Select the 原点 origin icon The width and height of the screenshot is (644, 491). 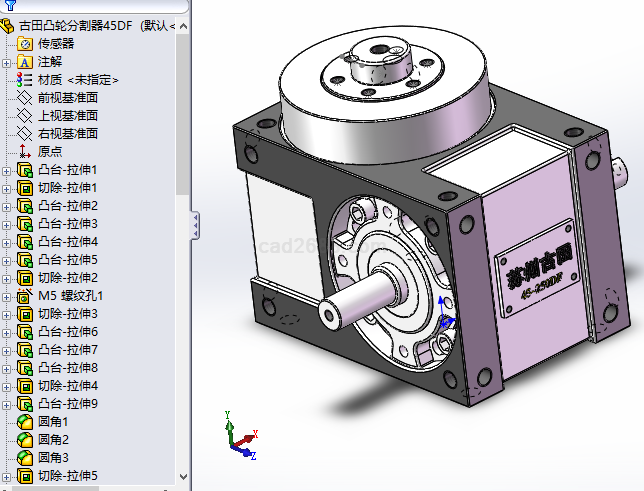tap(25, 151)
